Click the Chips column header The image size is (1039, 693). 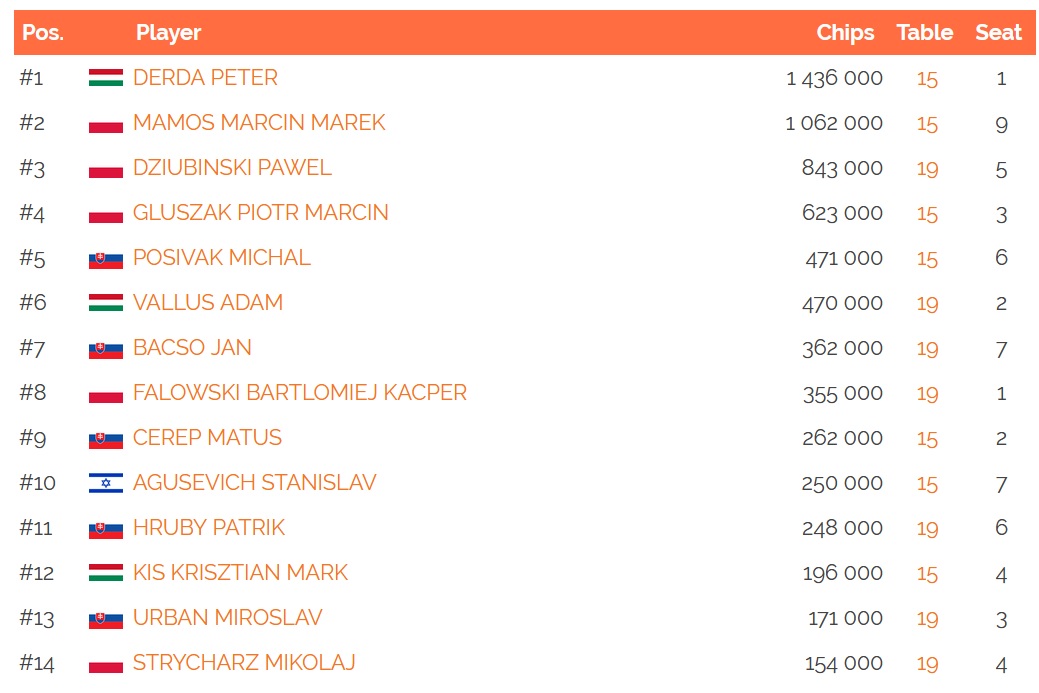point(845,32)
